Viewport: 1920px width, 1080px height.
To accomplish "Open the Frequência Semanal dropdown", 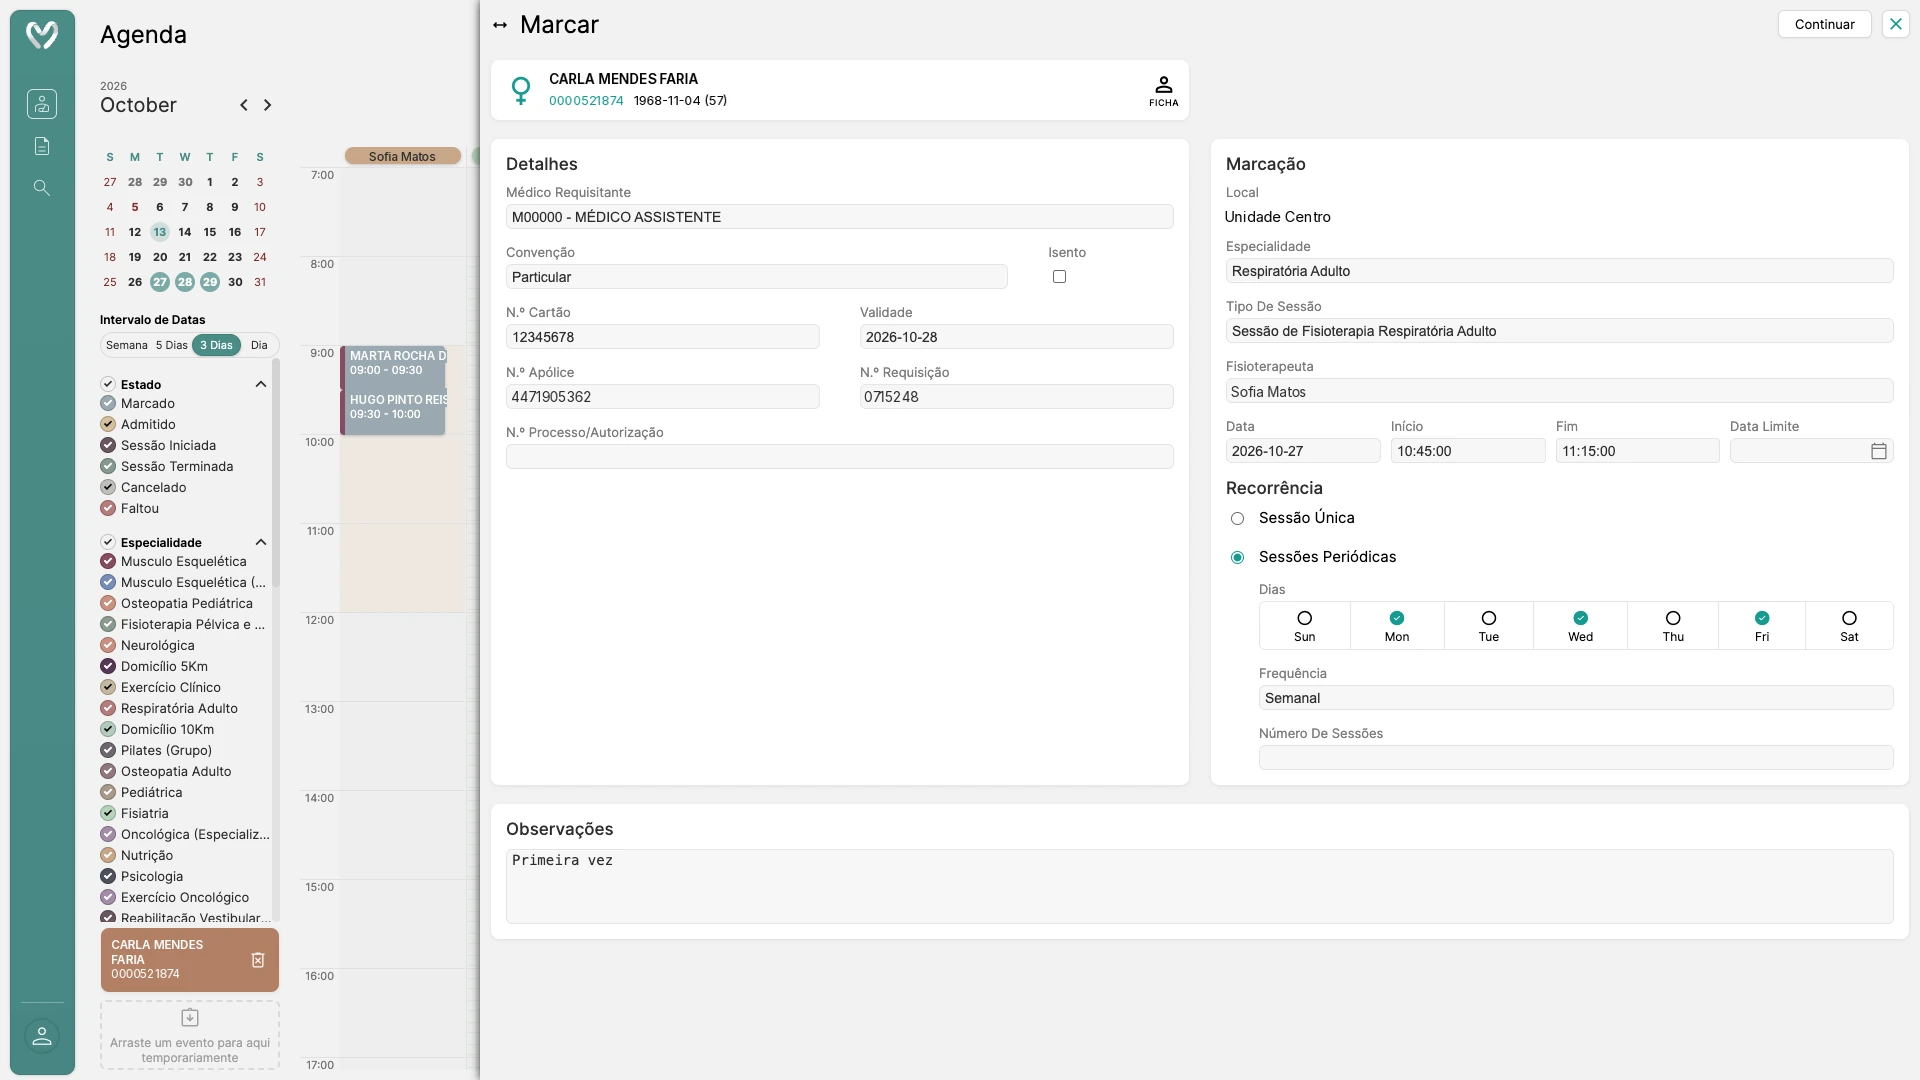I will point(1575,698).
